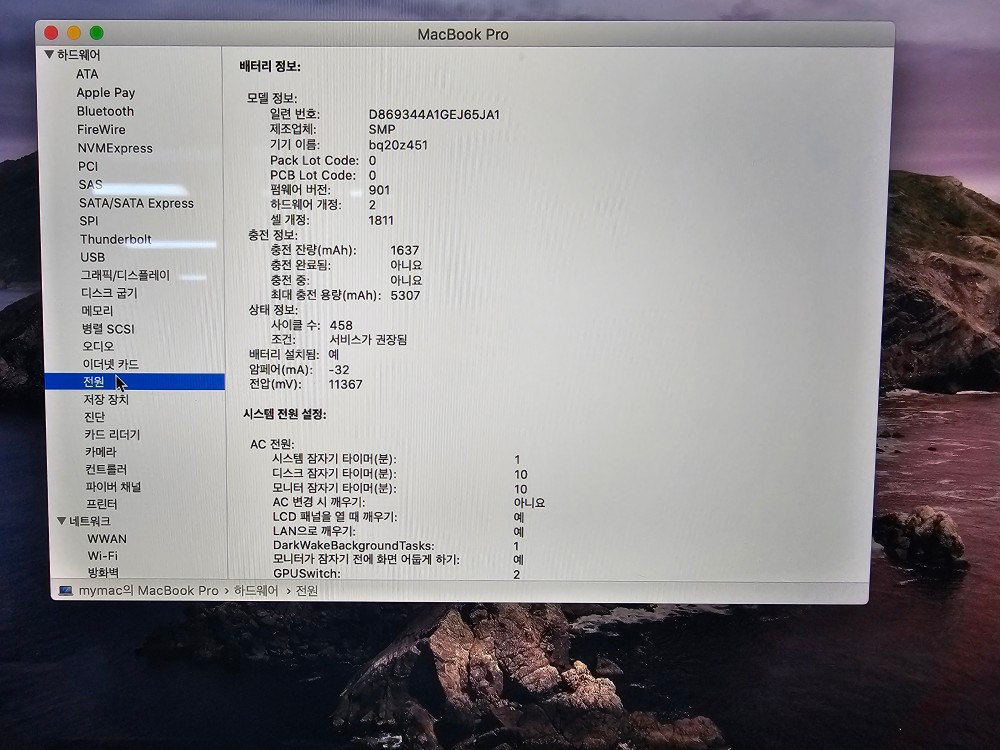The height and width of the screenshot is (750, 1000).
Task: Select 진단 in the sidebar
Action: [x=94, y=416]
